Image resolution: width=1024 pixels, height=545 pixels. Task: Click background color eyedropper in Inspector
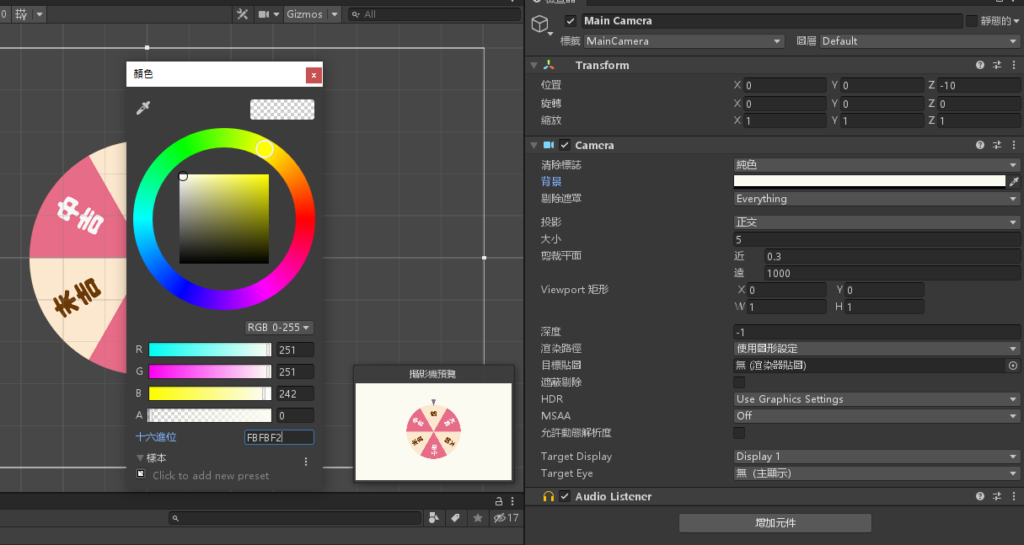coord(1014,182)
